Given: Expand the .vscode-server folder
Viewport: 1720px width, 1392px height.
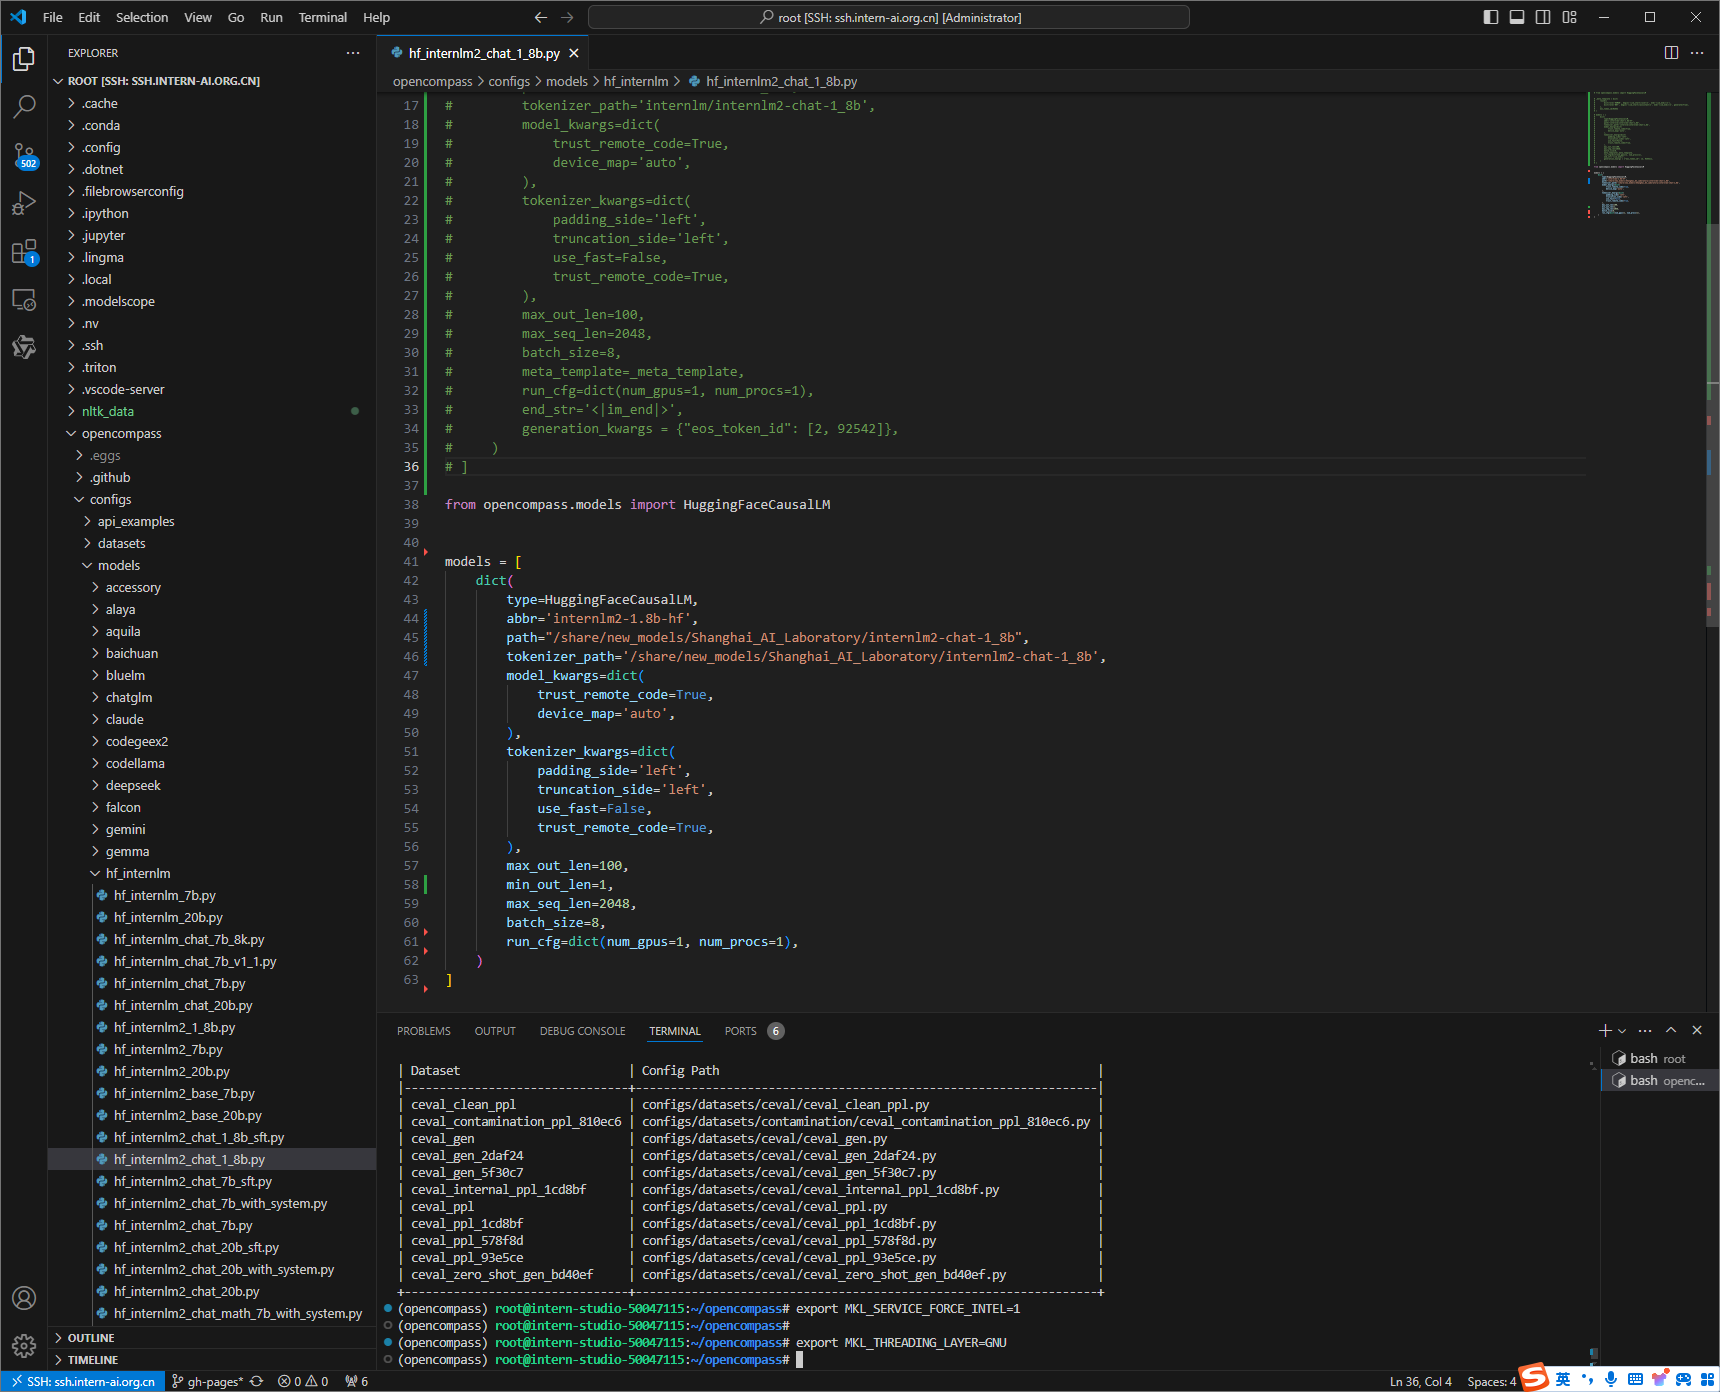Looking at the screenshot, I should pos(123,389).
